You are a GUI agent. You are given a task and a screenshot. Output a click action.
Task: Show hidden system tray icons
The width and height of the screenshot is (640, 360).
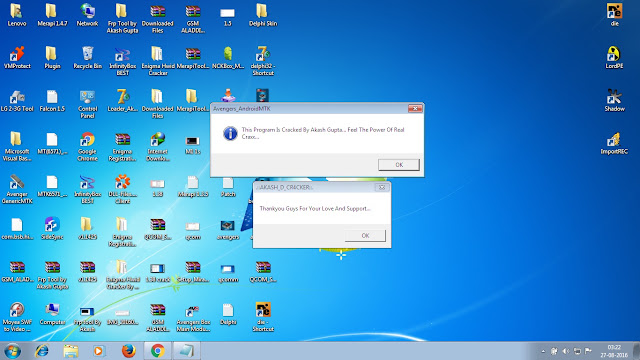coord(543,351)
